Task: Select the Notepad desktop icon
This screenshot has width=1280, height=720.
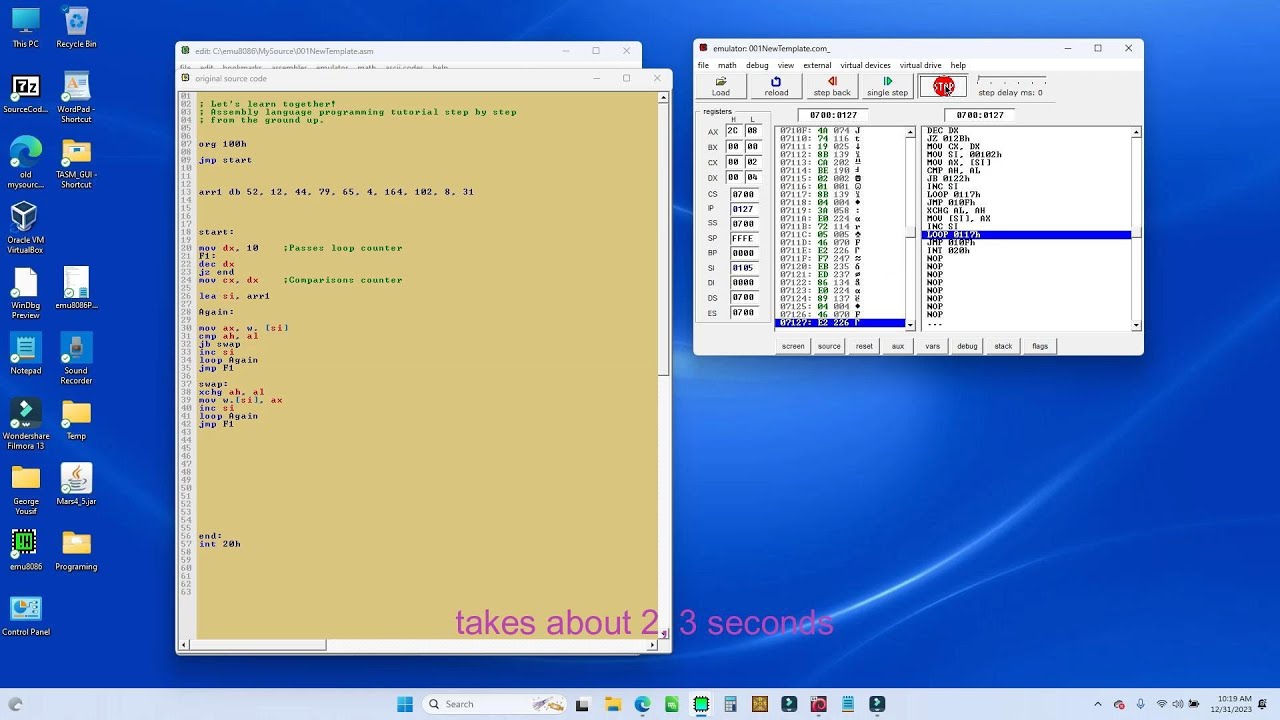Action: [25, 355]
